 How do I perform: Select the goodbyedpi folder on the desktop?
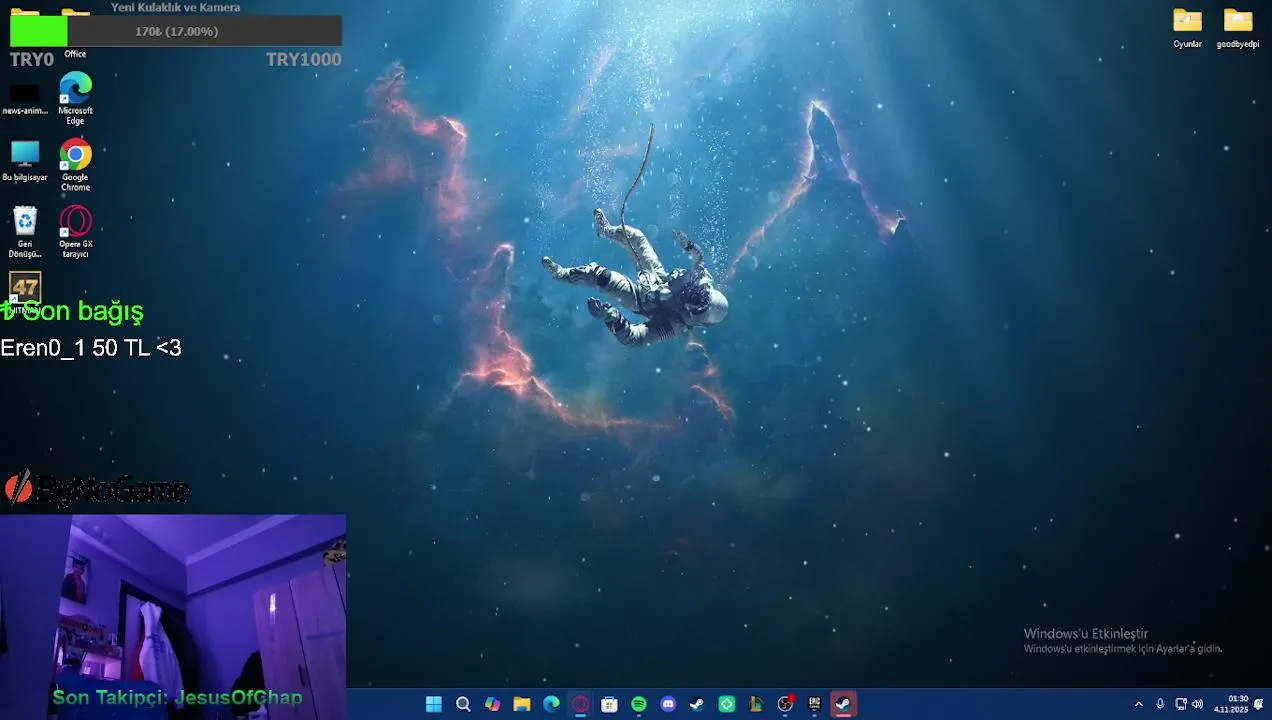coord(1238,29)
